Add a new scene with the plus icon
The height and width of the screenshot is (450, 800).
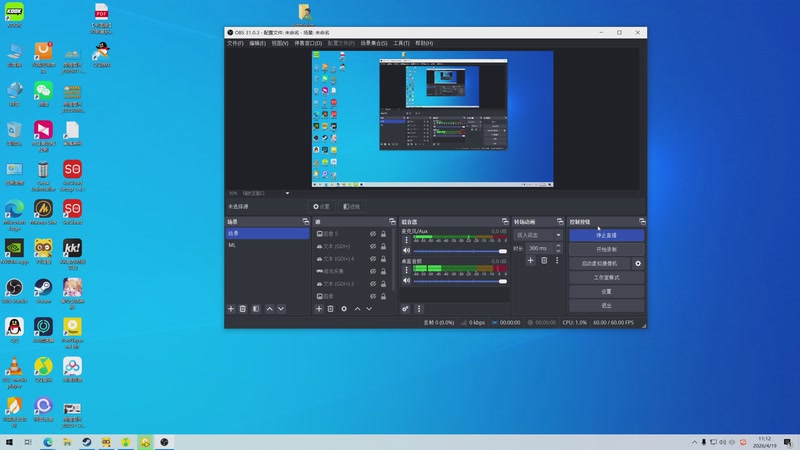231,309
